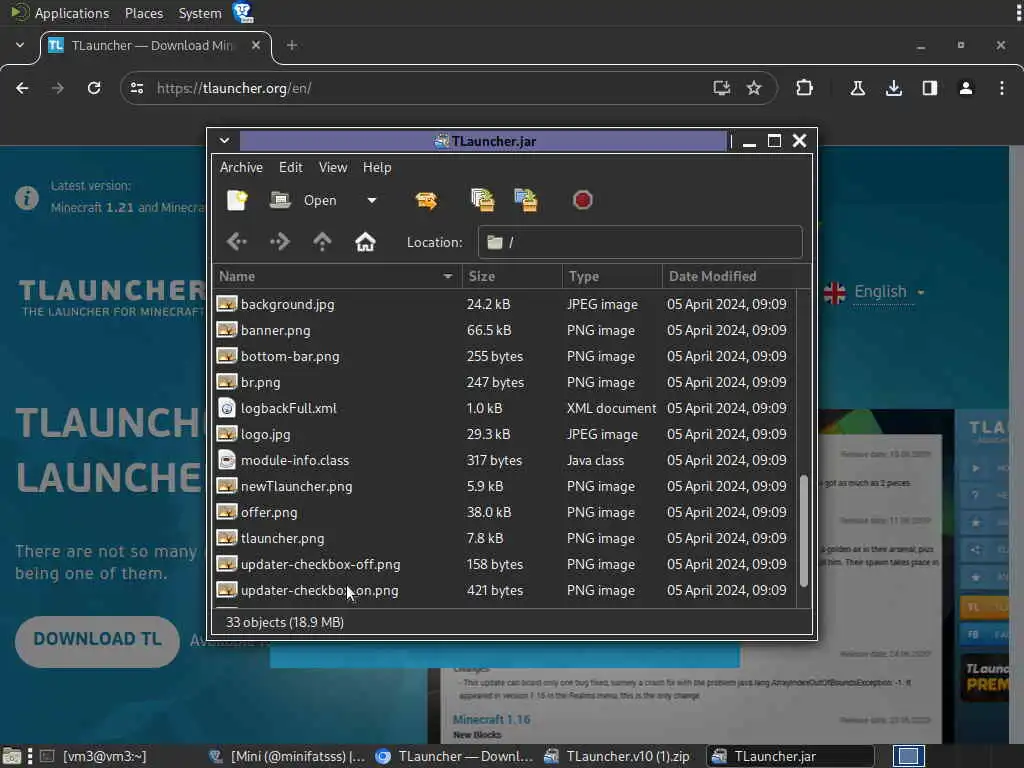Open the Archive menu
The height and width of the screenshot is (768, 1024).
point(241,167)
